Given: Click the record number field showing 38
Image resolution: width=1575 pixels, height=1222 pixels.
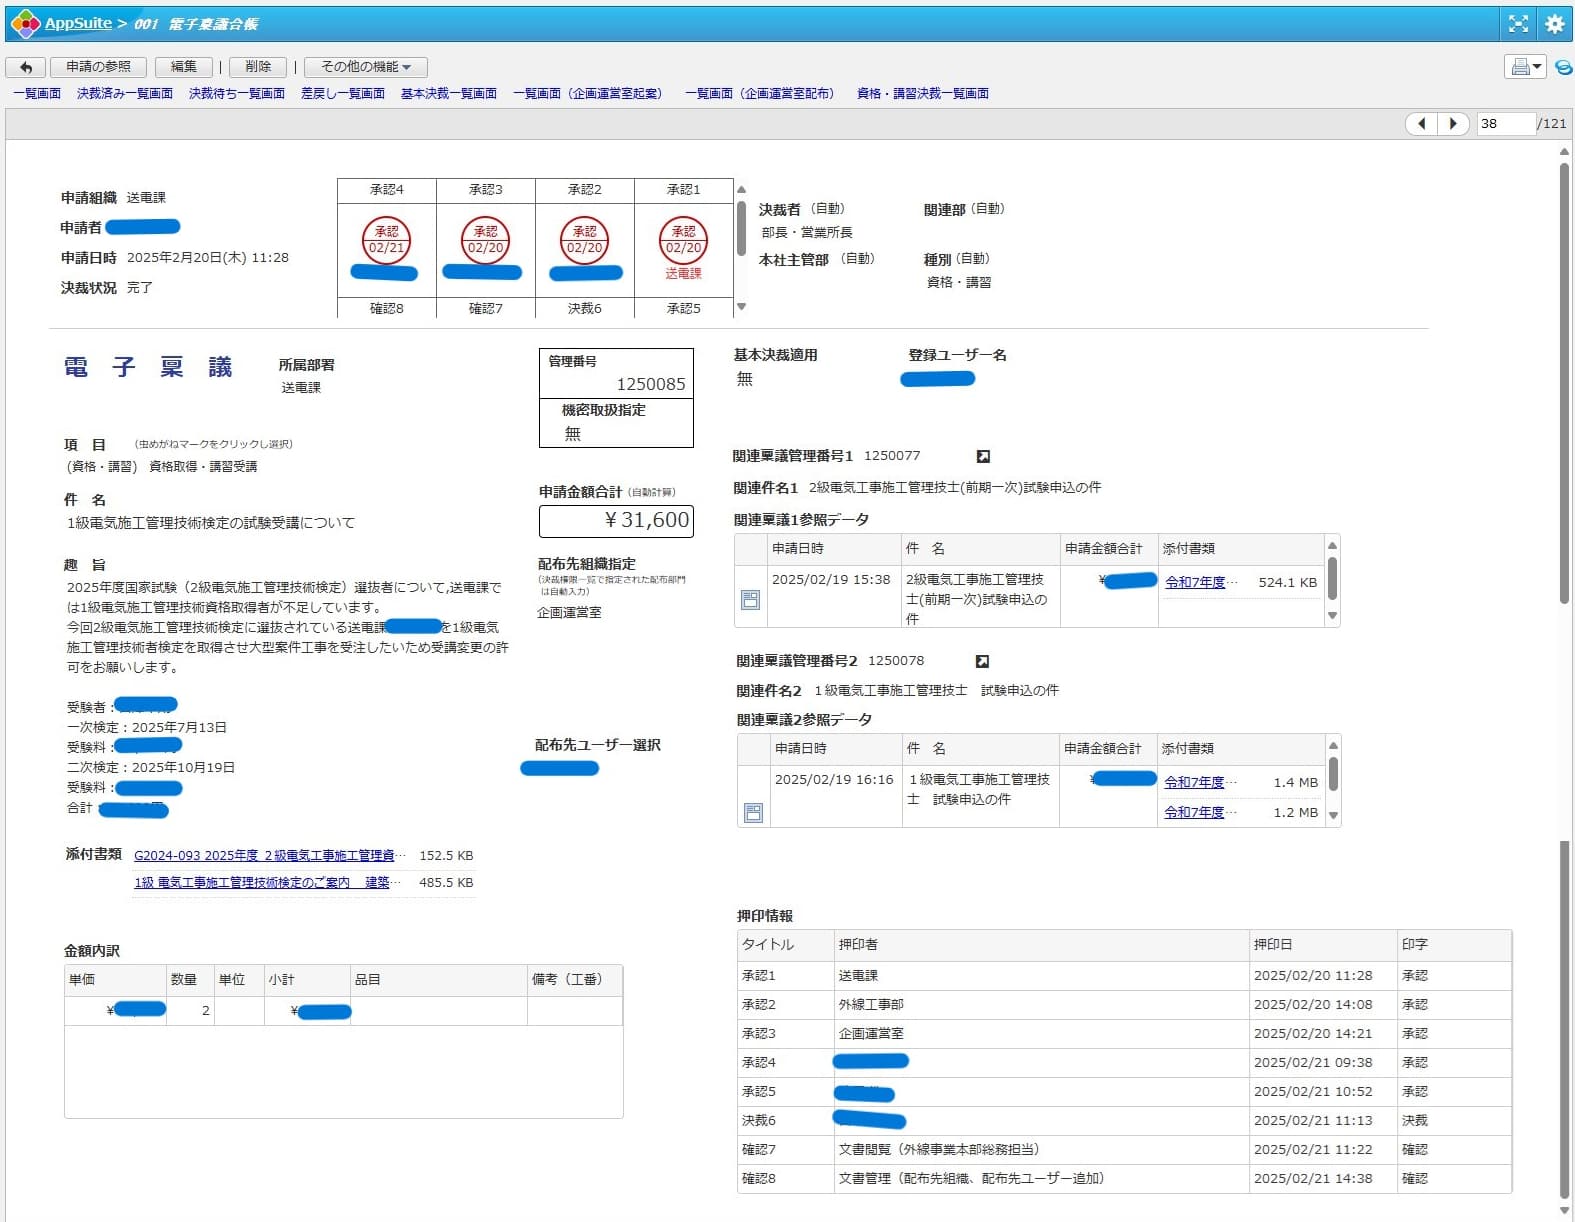Looking at the screenshot, I should (1504, 124).
